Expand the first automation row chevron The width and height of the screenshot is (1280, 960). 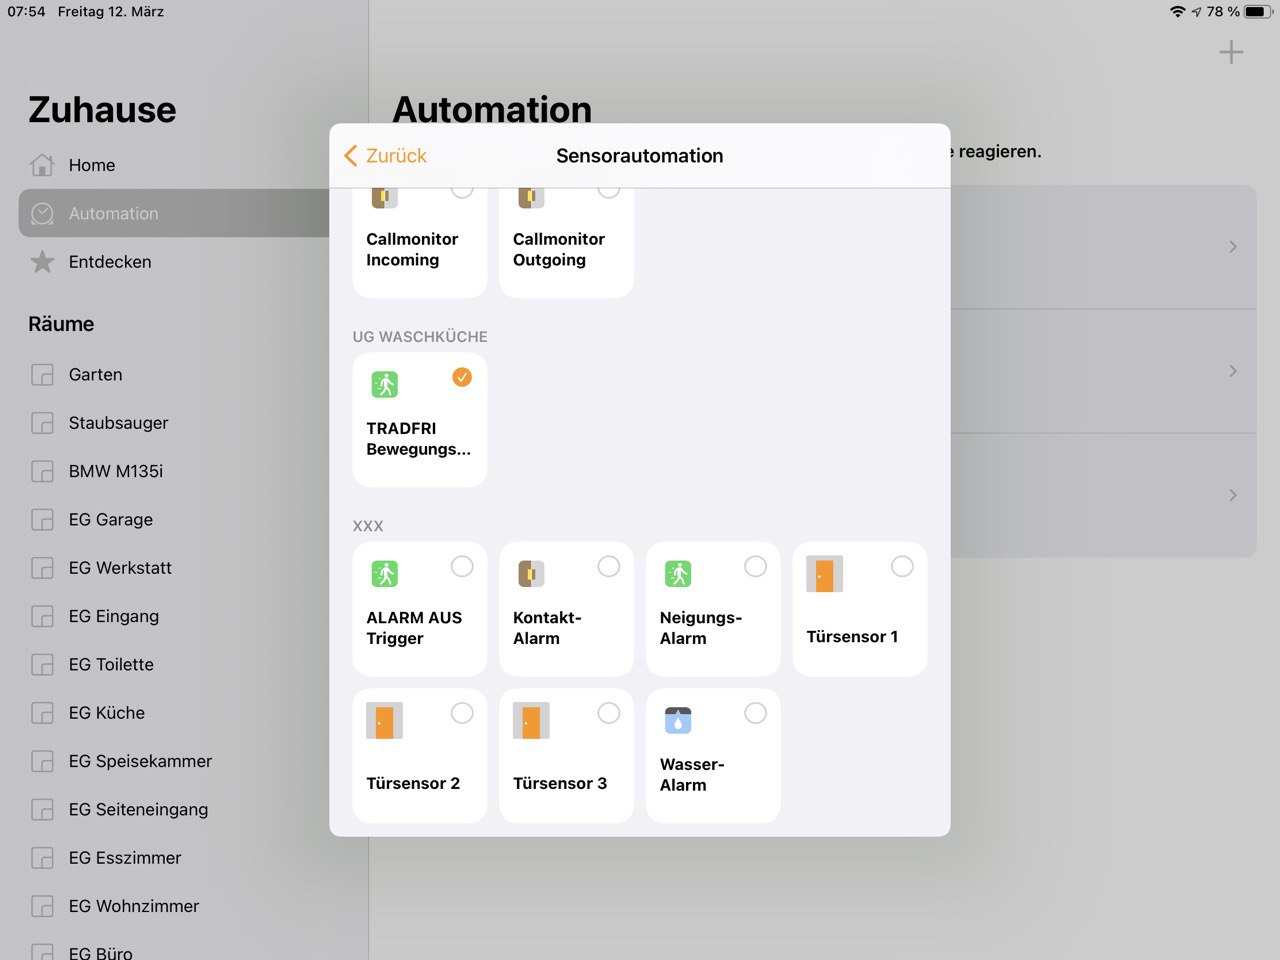click(x=1232, y=247)
